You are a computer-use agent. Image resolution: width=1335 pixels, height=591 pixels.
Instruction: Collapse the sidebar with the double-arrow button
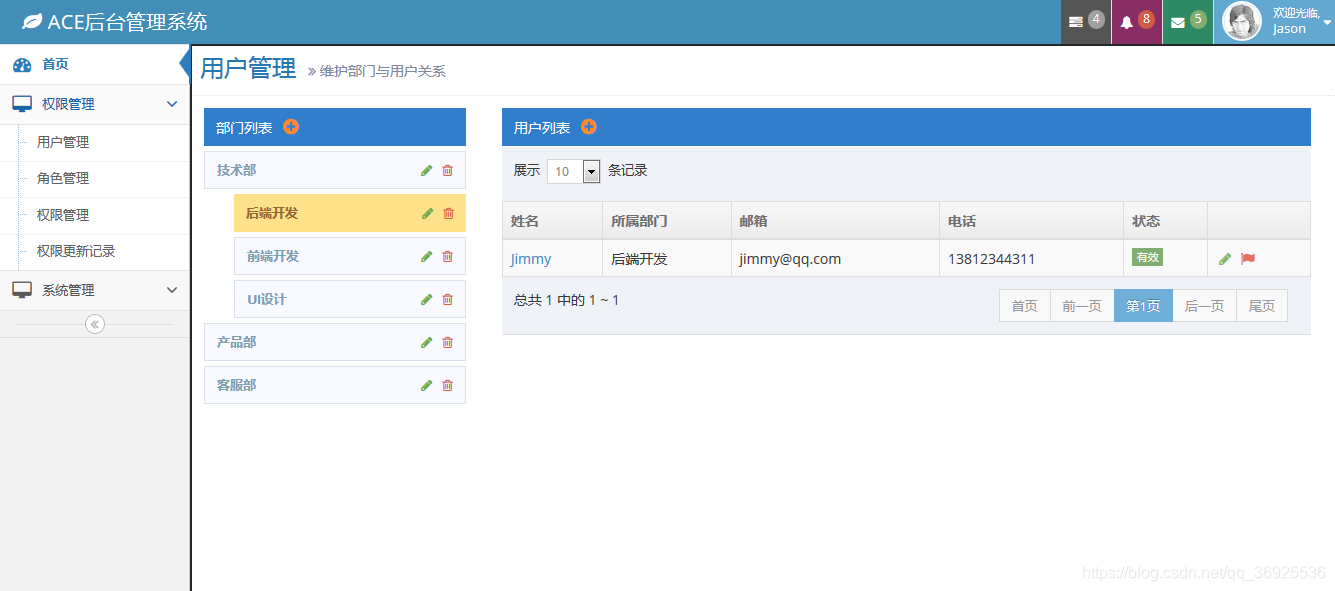pyautogui.click(x=95, y=324)
